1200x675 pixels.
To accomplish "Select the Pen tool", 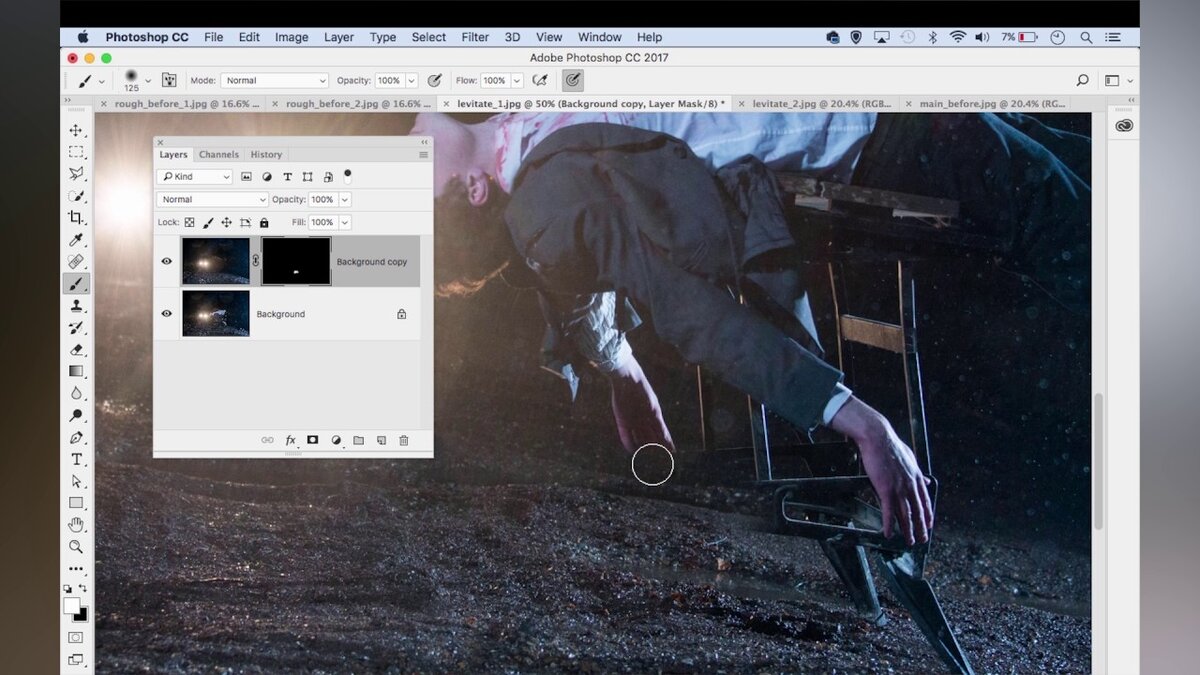I will 76,438.
